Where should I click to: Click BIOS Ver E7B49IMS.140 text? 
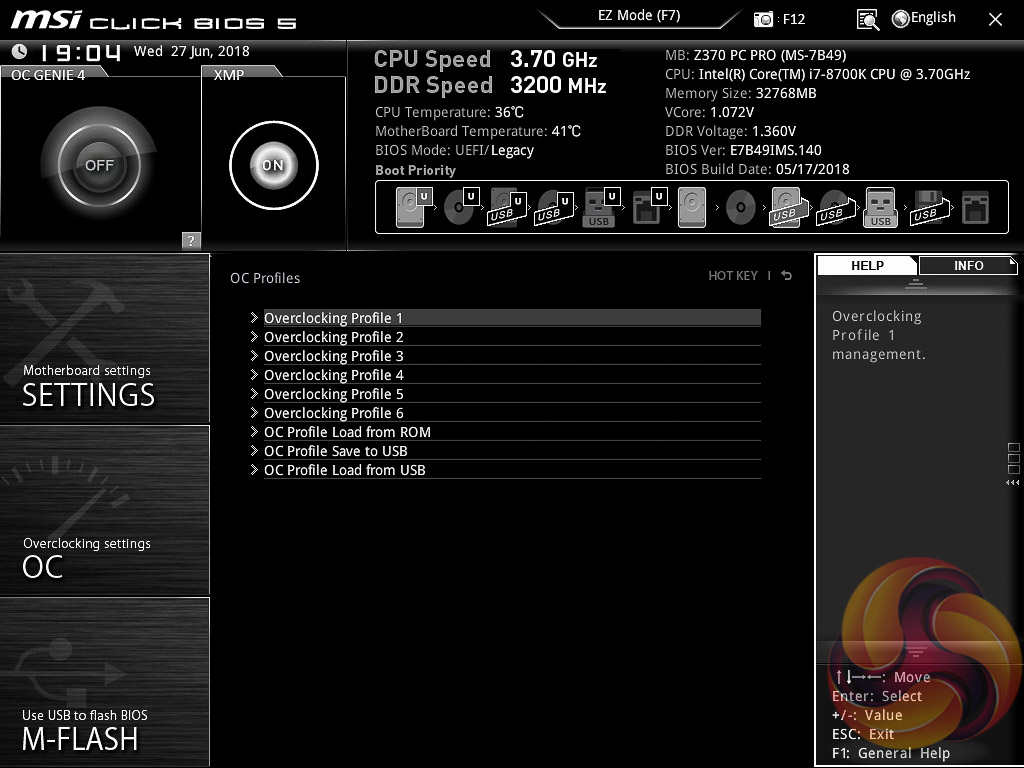click(743, 150)
